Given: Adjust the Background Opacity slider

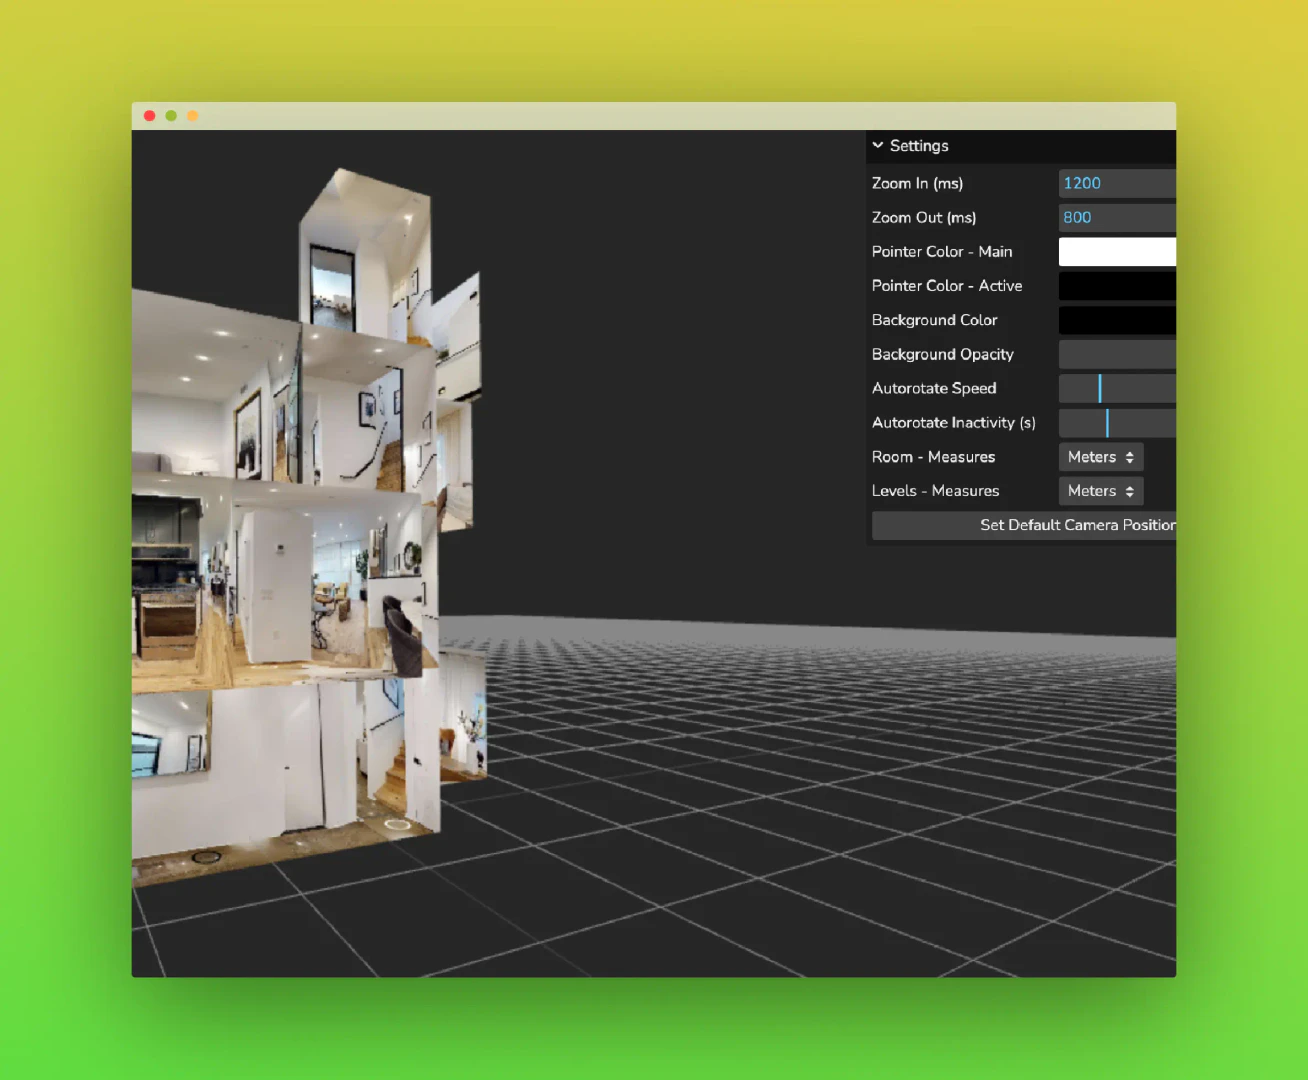Looking at the screenshot, I should click(x=1117, y=354).
